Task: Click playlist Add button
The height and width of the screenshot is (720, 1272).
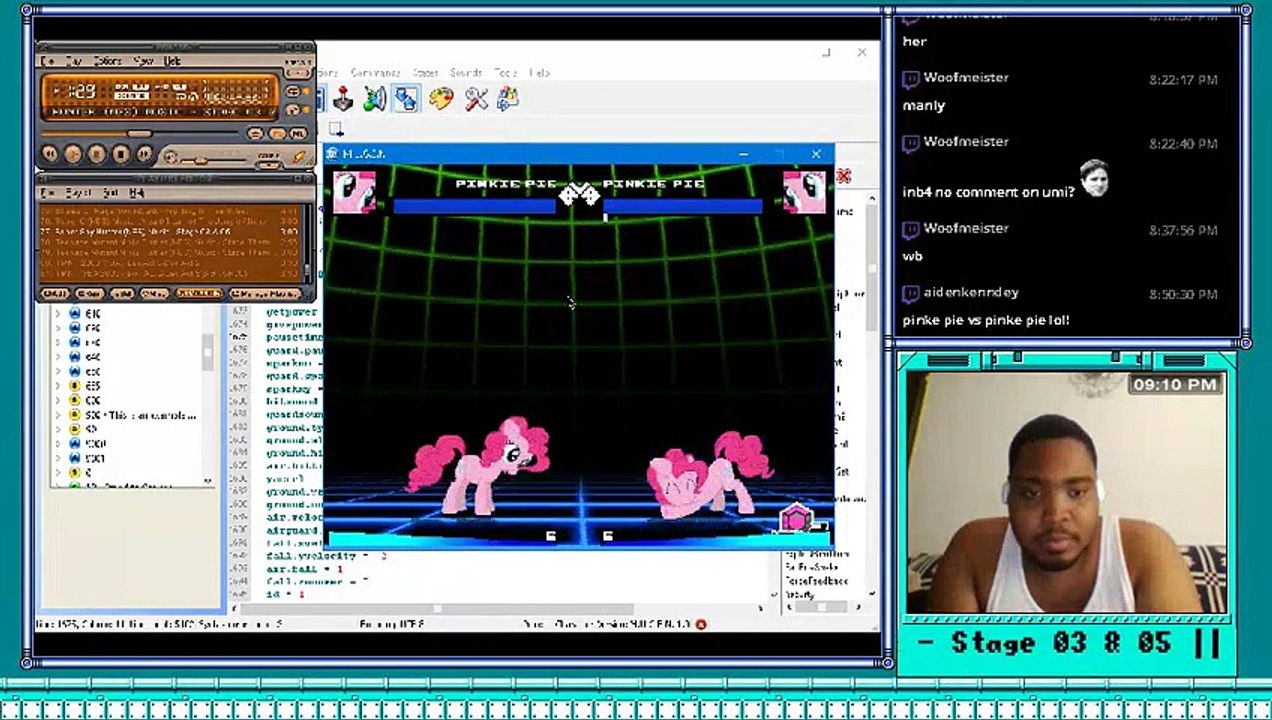Action: coord(55,294)
